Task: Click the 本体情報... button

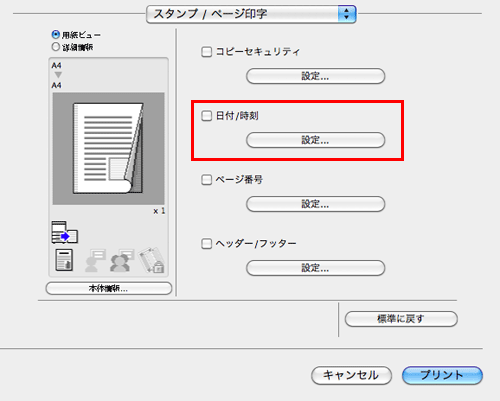Action: [109, 288]
